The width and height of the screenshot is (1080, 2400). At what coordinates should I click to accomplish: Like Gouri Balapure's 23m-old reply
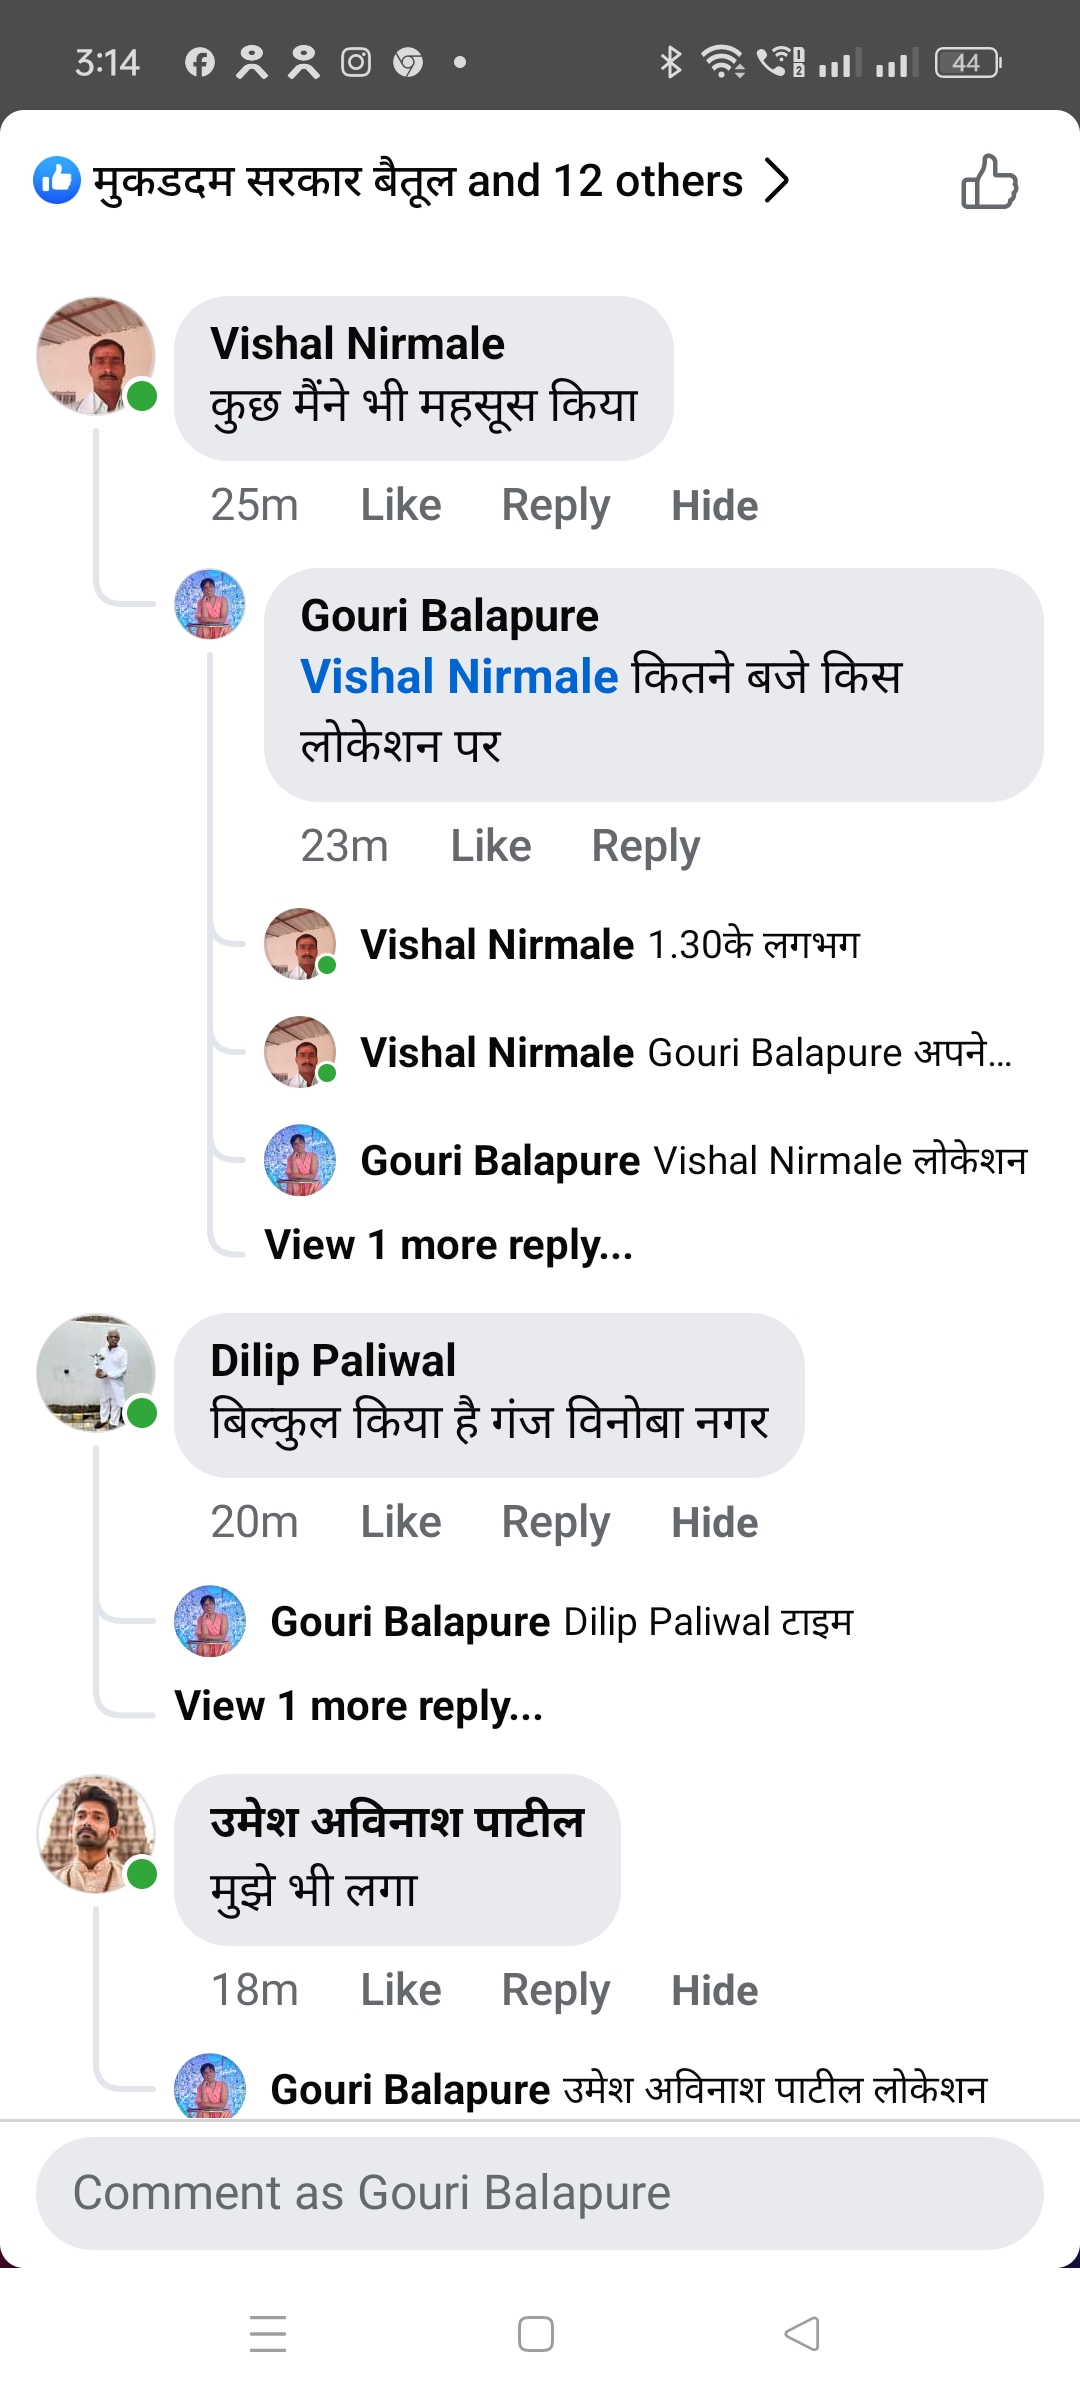coord(490,846)
